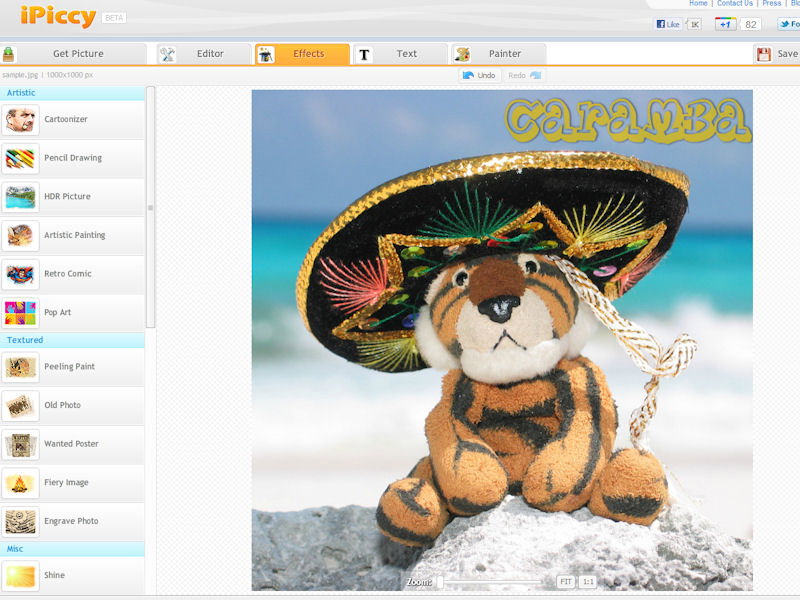
Task: Choose the Pencil Drawing effect icon
Action: tap(21, 158)
